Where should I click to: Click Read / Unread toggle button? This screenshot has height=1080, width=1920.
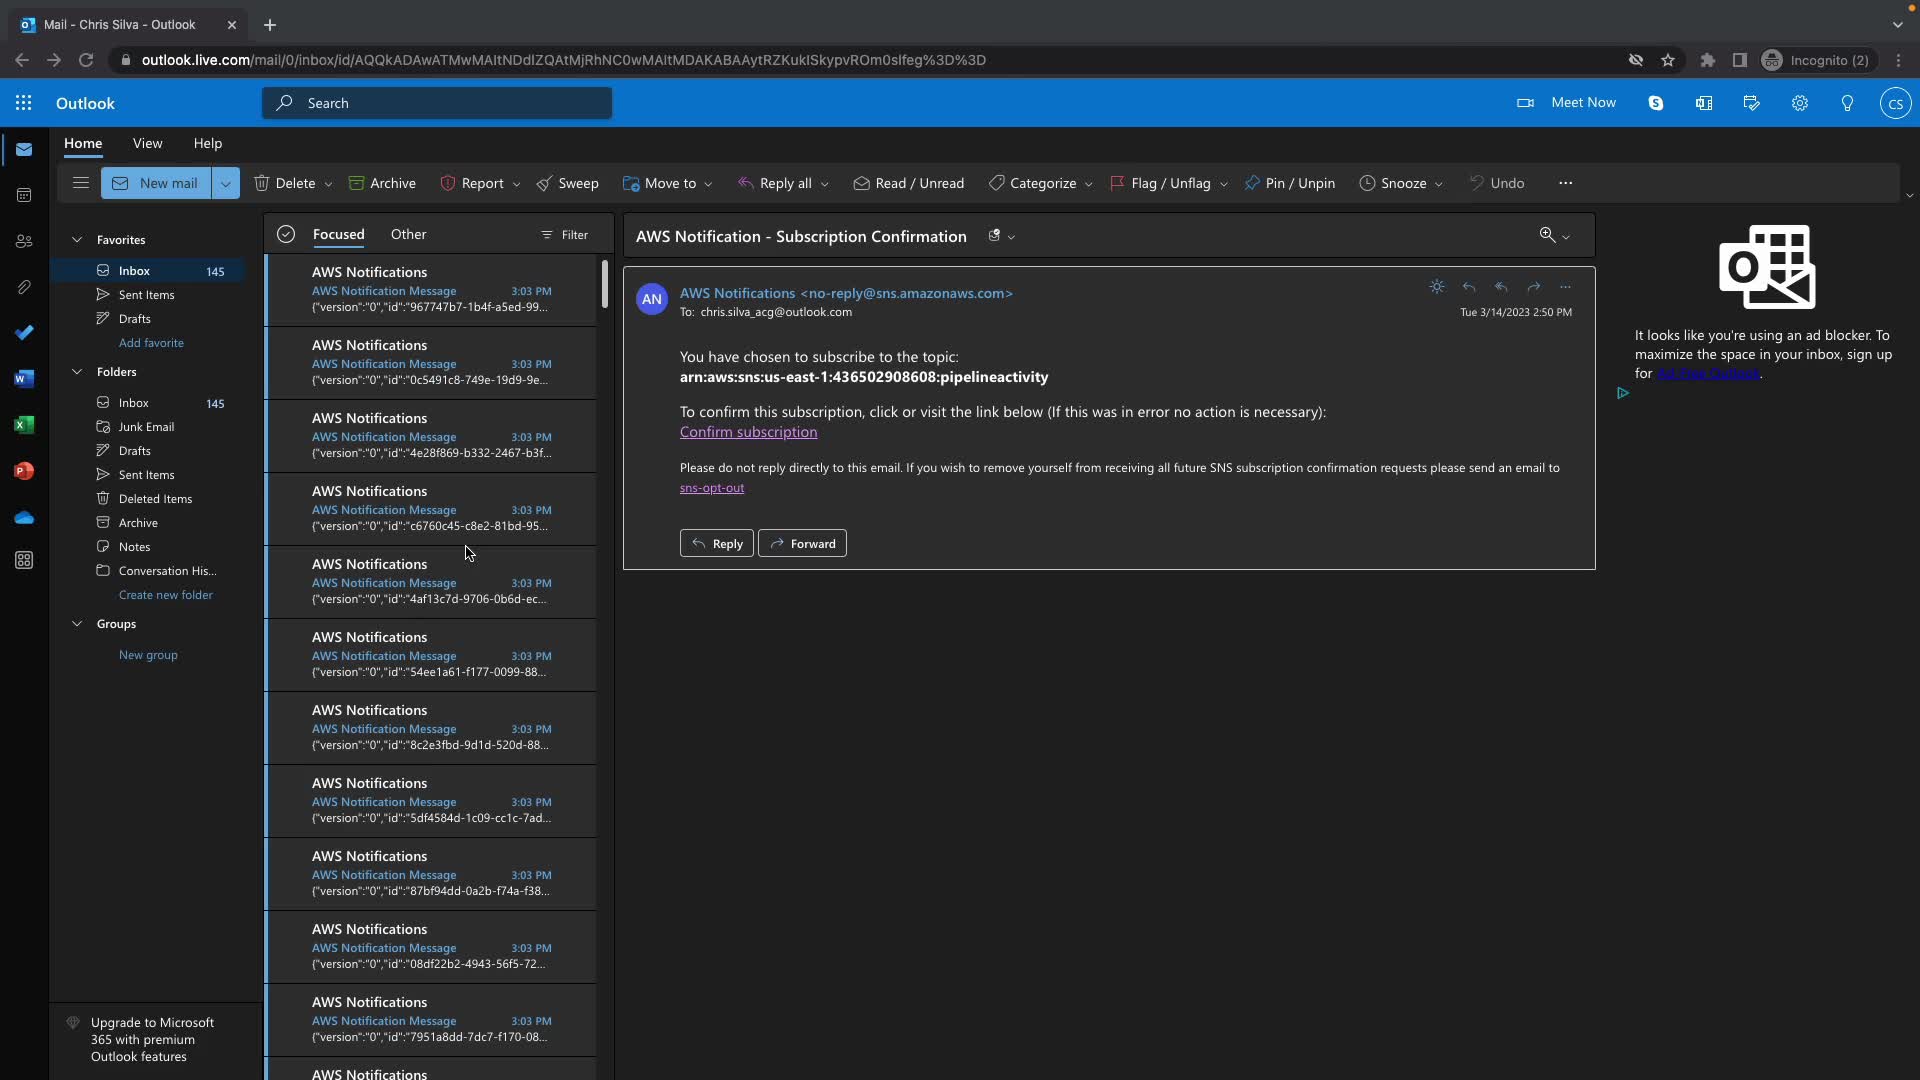(x=908, y=183)
